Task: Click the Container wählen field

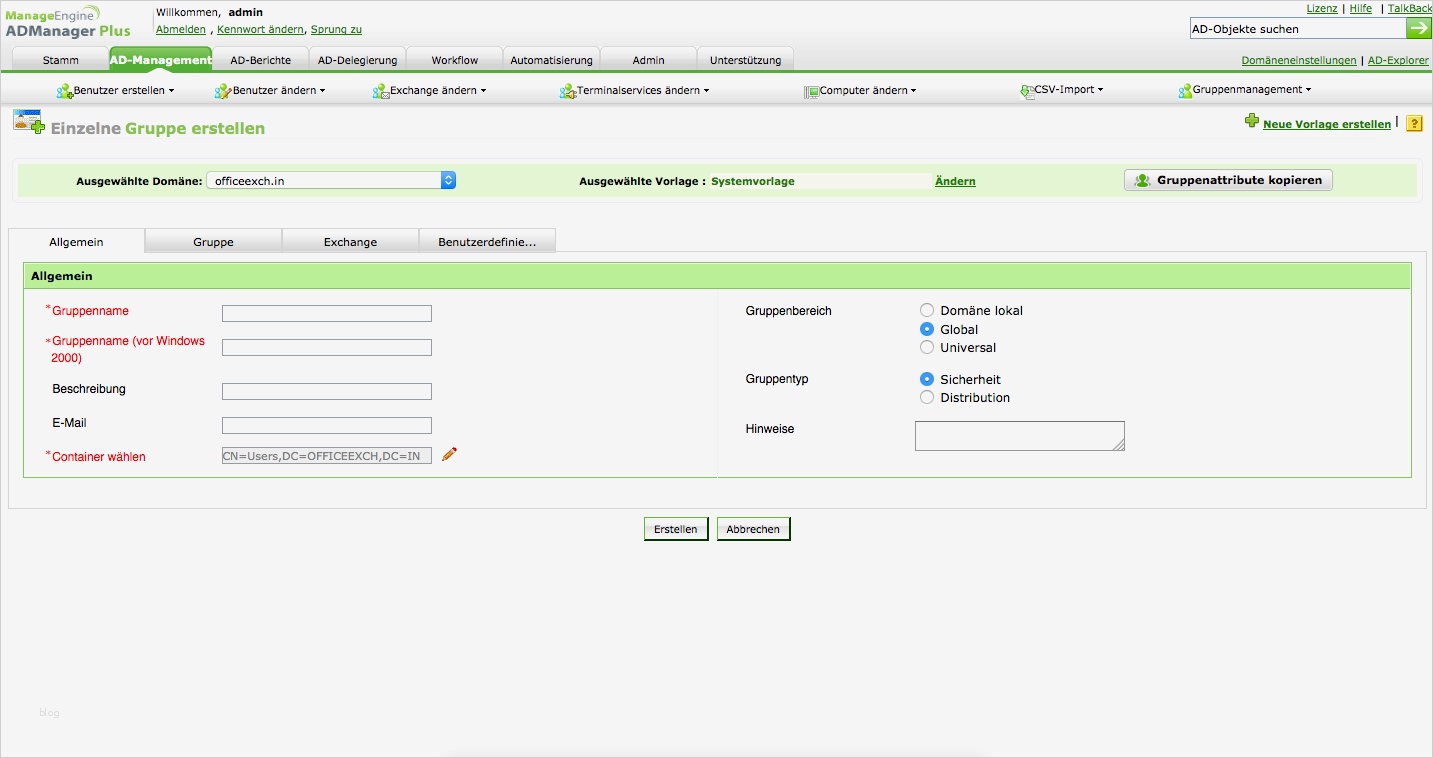Action: 327,456
